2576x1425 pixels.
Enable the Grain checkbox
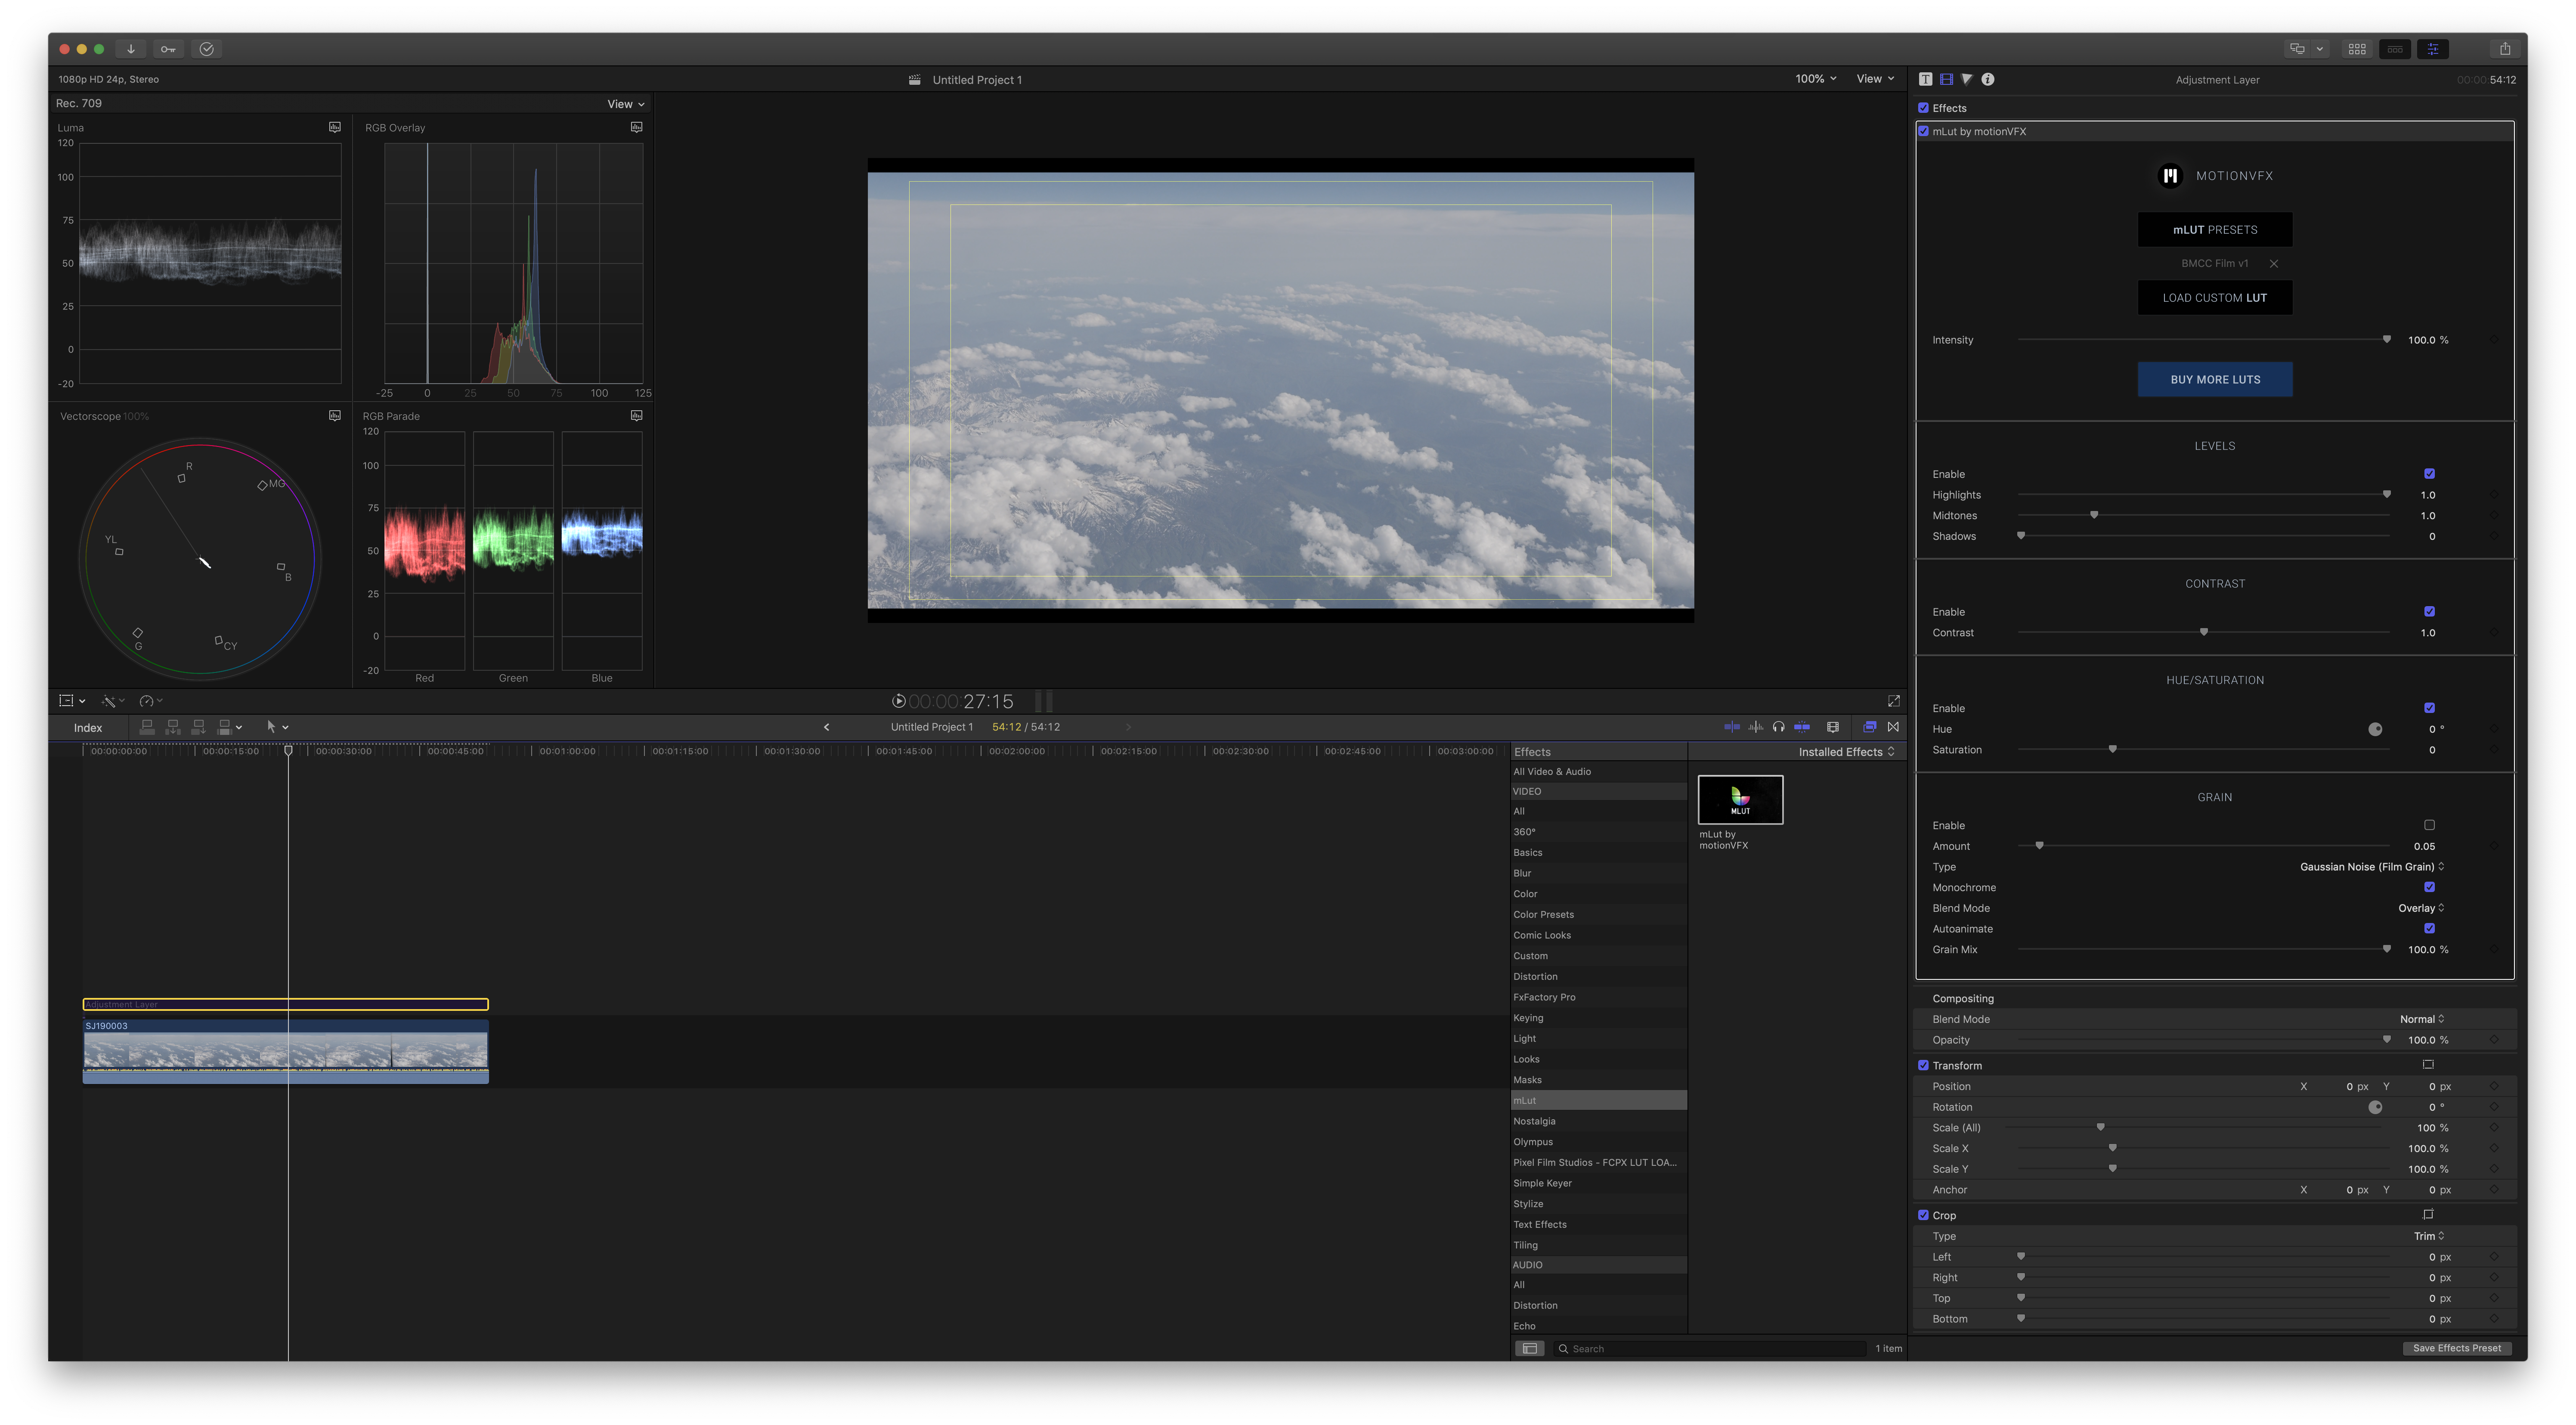pos(2429,825)
